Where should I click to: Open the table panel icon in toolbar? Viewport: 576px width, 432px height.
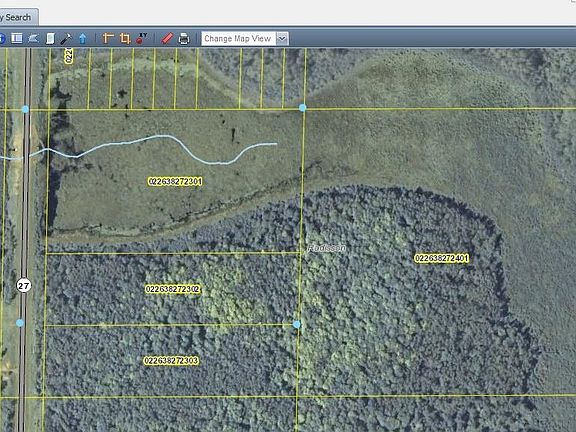tap(17, 38)
